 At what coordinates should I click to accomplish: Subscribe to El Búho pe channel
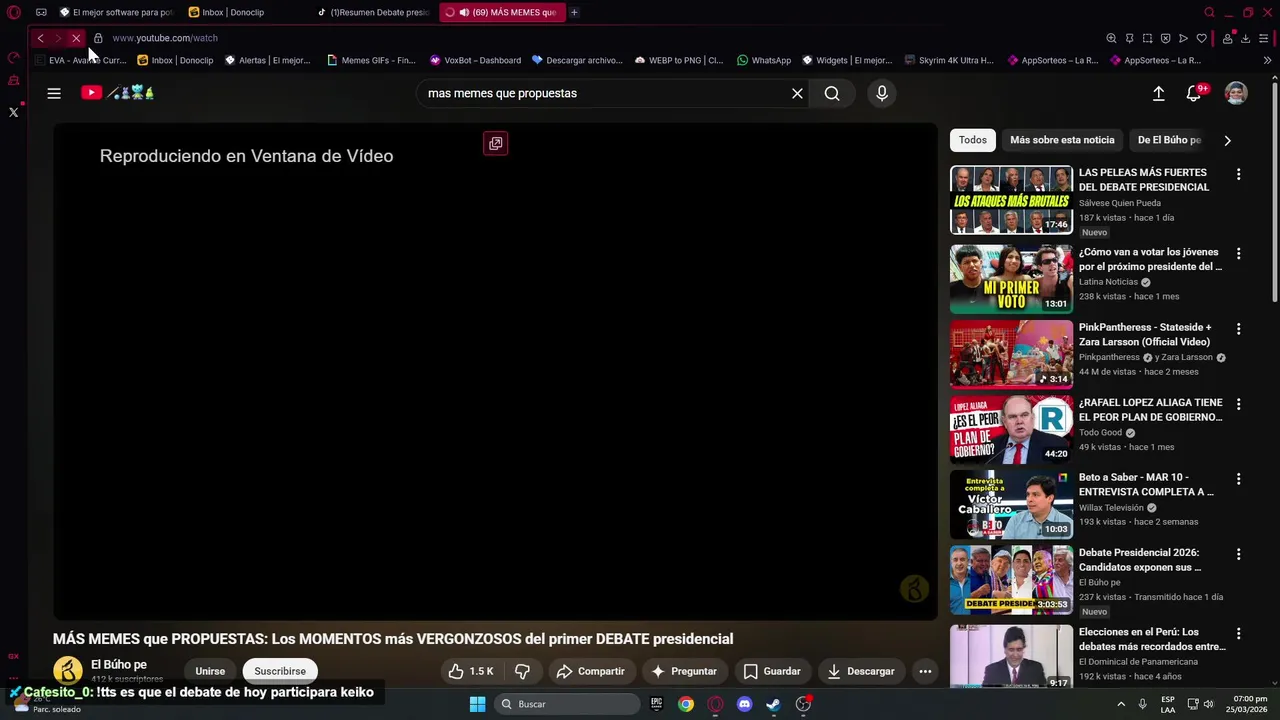(280, 671)
